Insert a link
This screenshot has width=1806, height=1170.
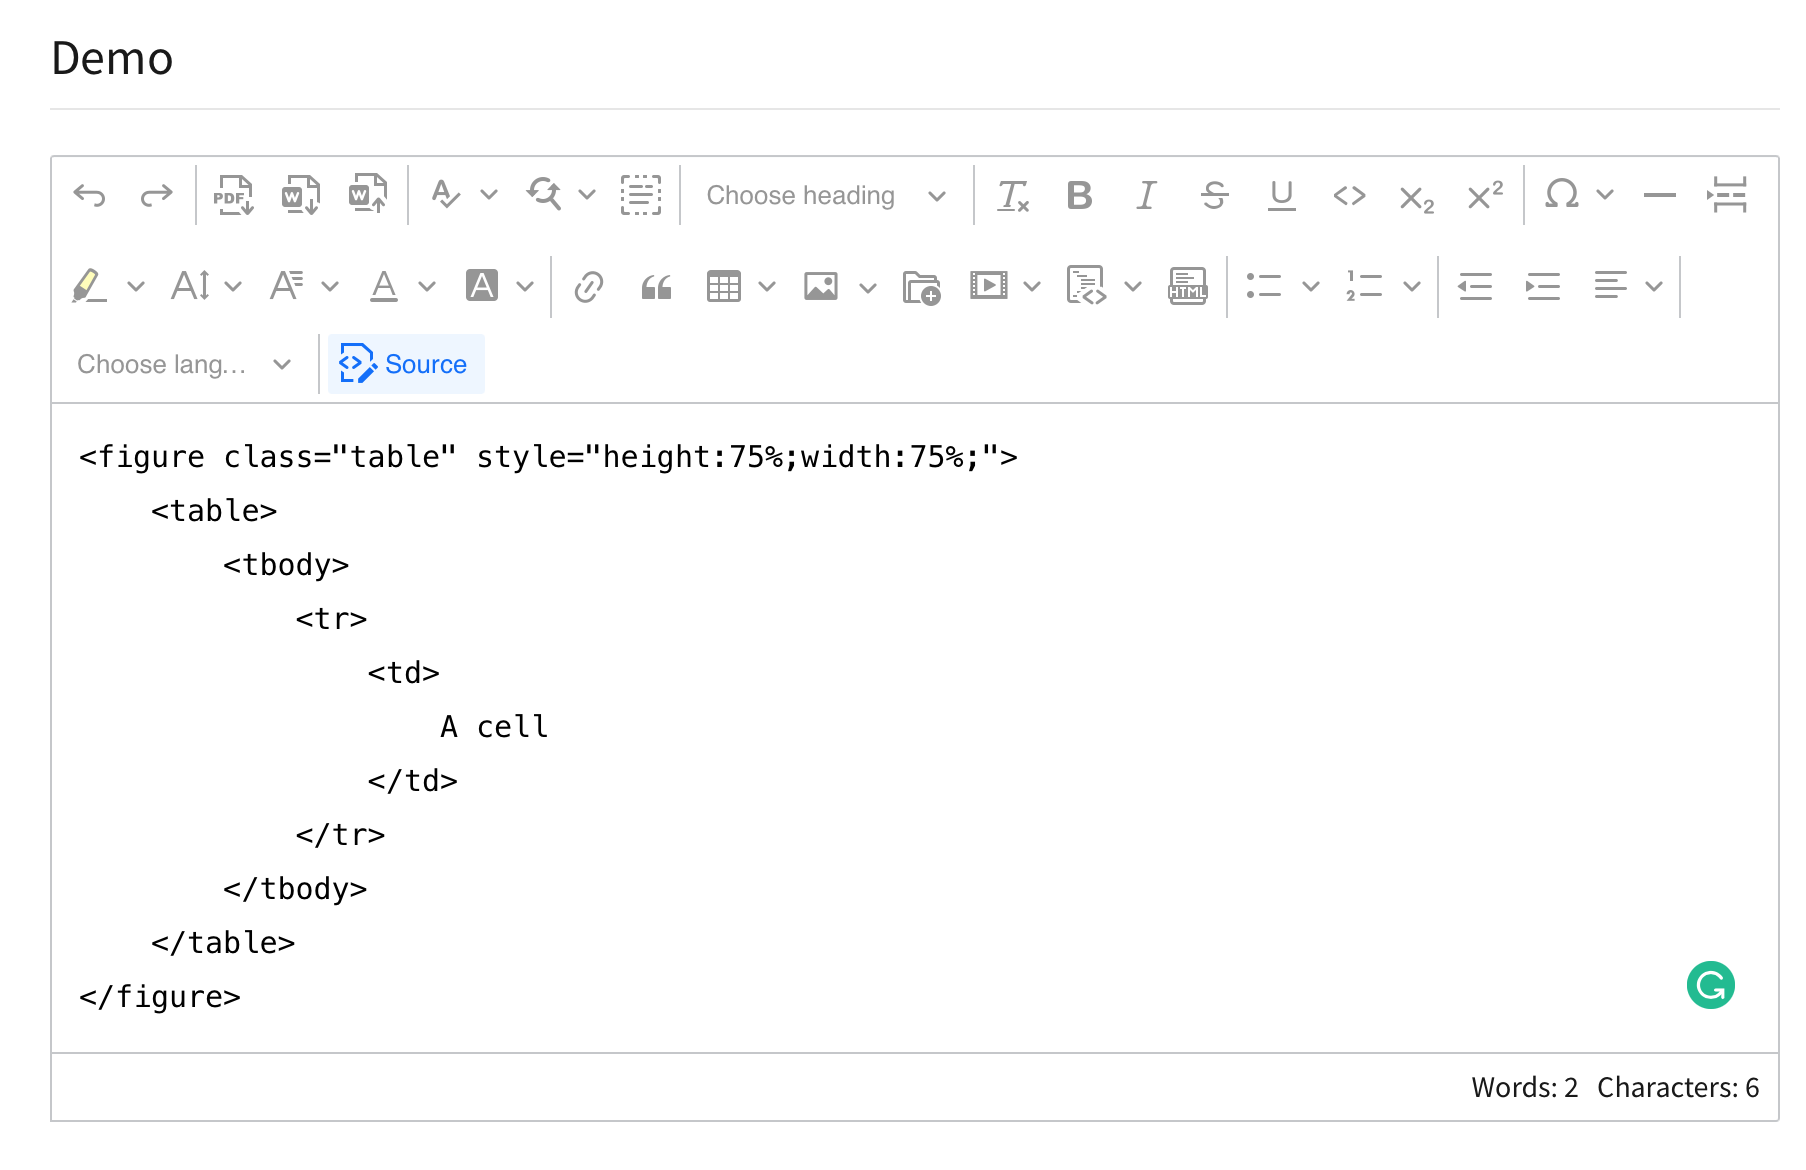coord(589,287)
